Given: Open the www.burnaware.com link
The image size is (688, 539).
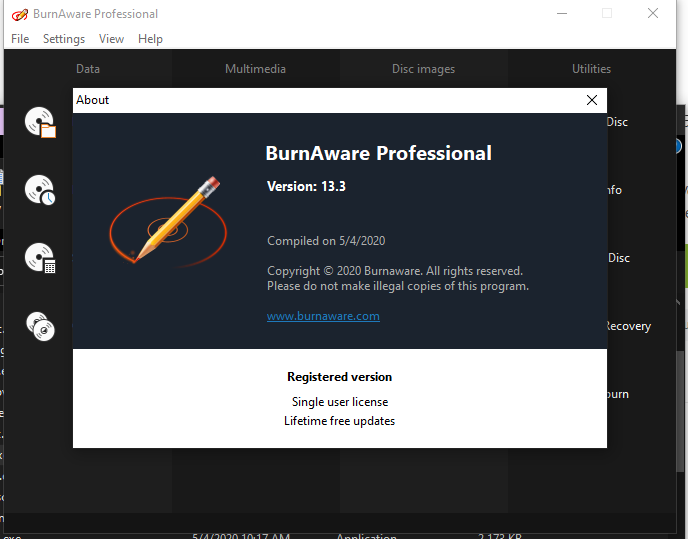Looking at the screenshot, I should point(323,316).
